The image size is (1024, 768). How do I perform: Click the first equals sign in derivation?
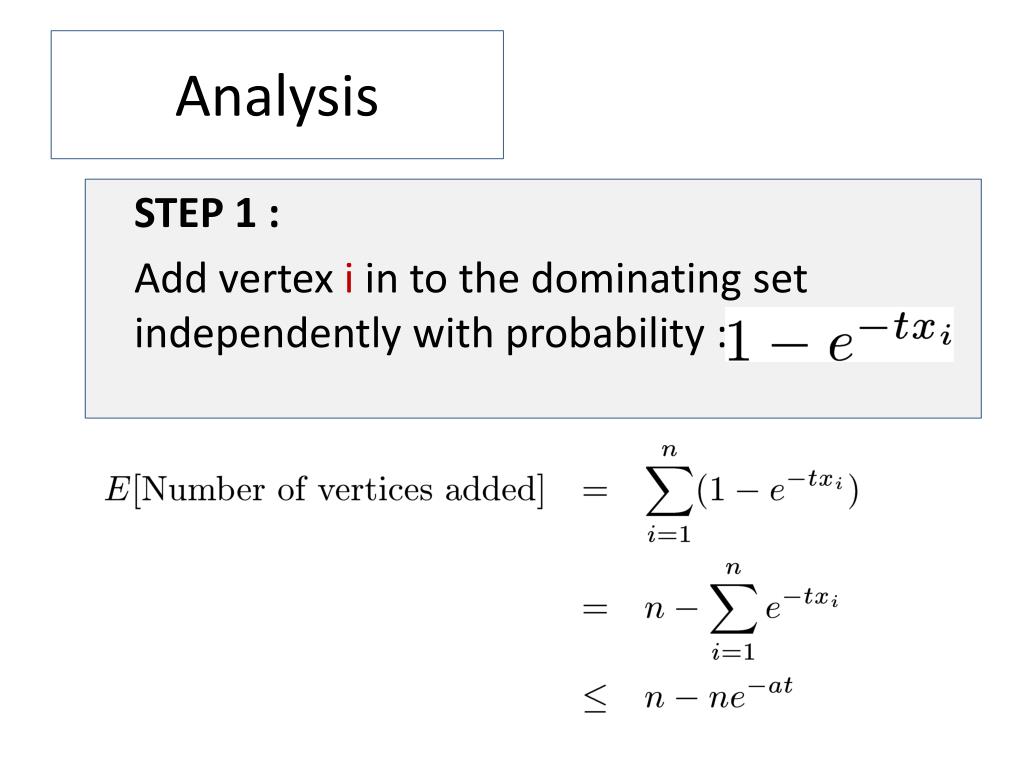(x=595, y=490)
